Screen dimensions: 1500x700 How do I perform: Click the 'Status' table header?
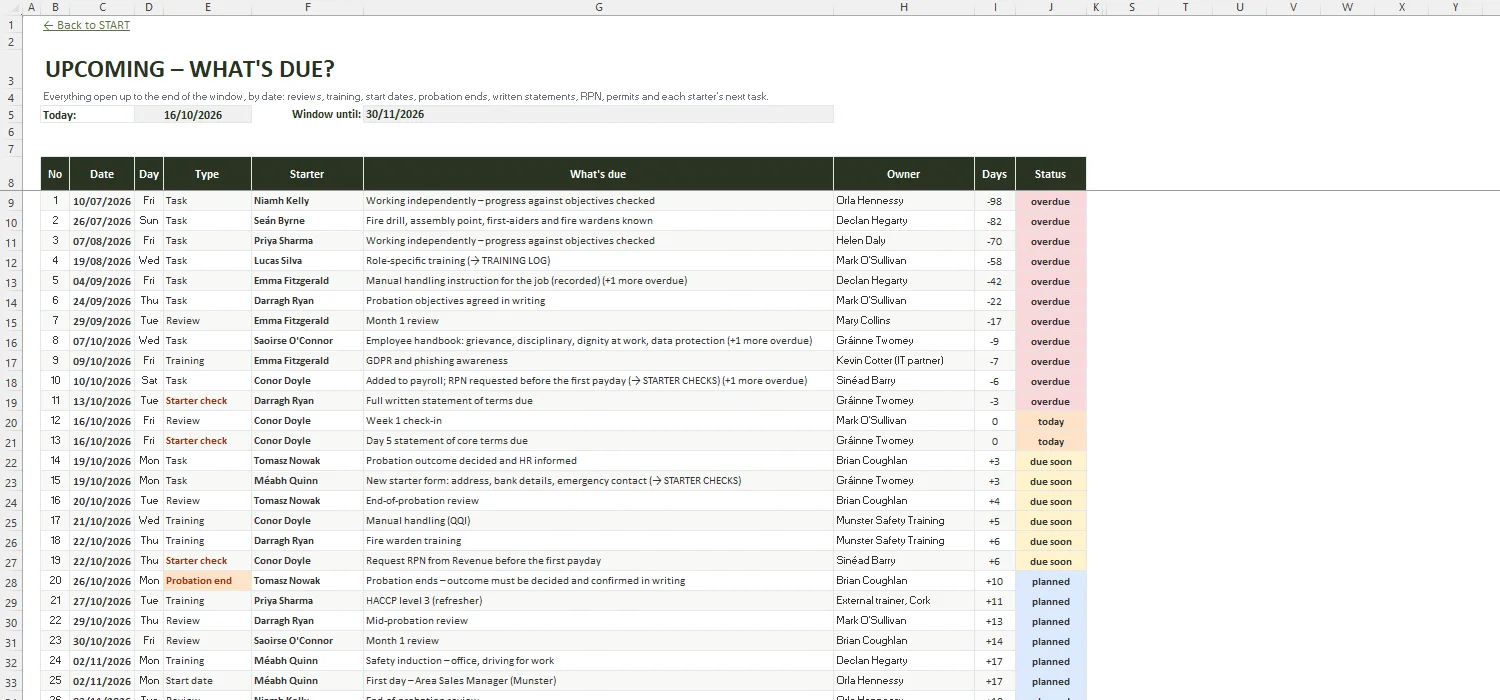1050,174
